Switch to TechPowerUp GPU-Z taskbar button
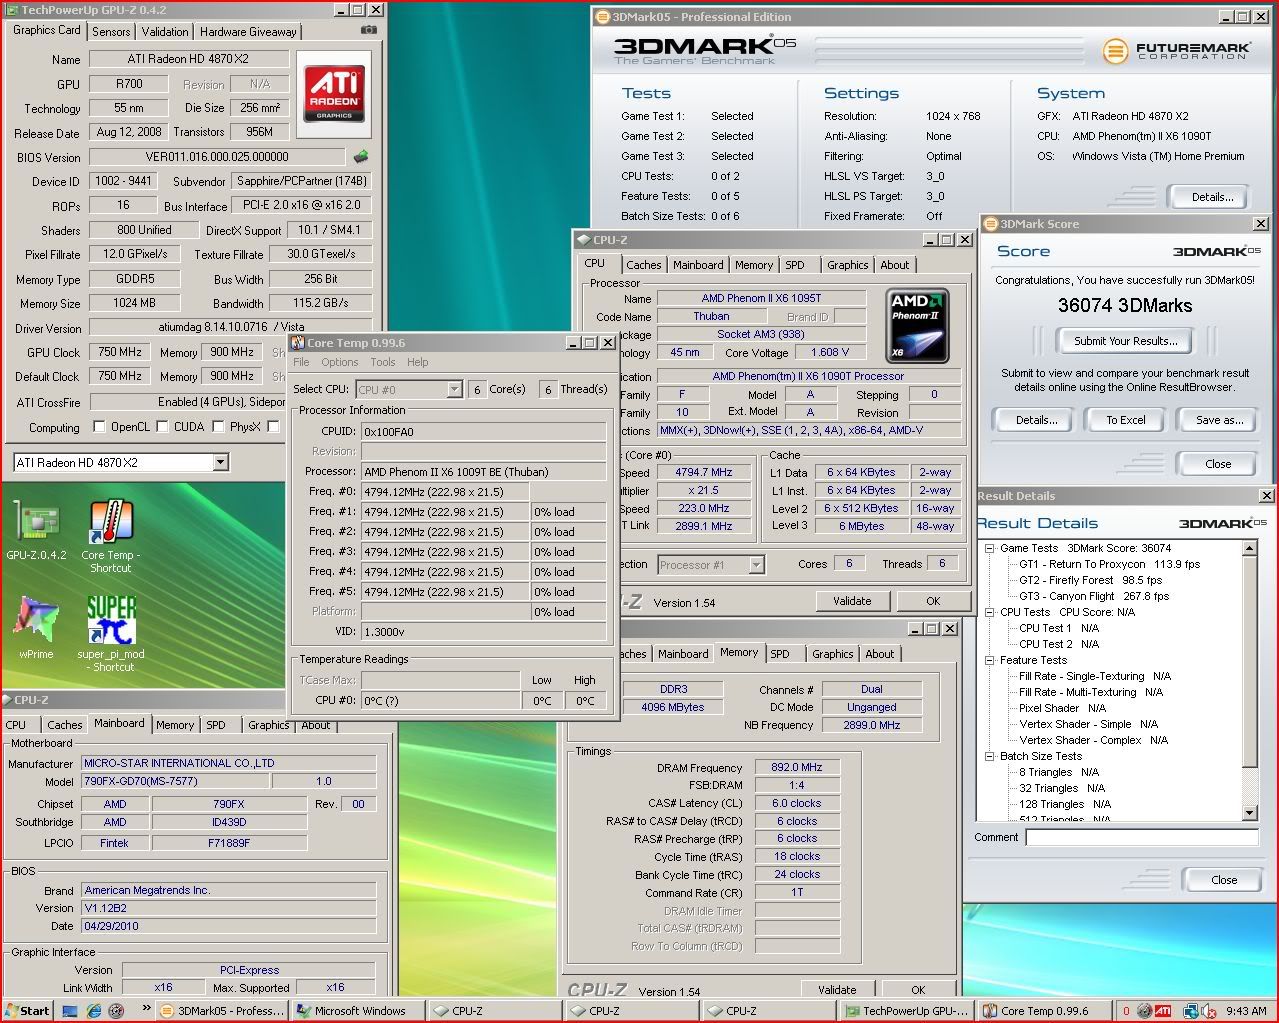The image size is (1279, 1023). click(906, 1011)
